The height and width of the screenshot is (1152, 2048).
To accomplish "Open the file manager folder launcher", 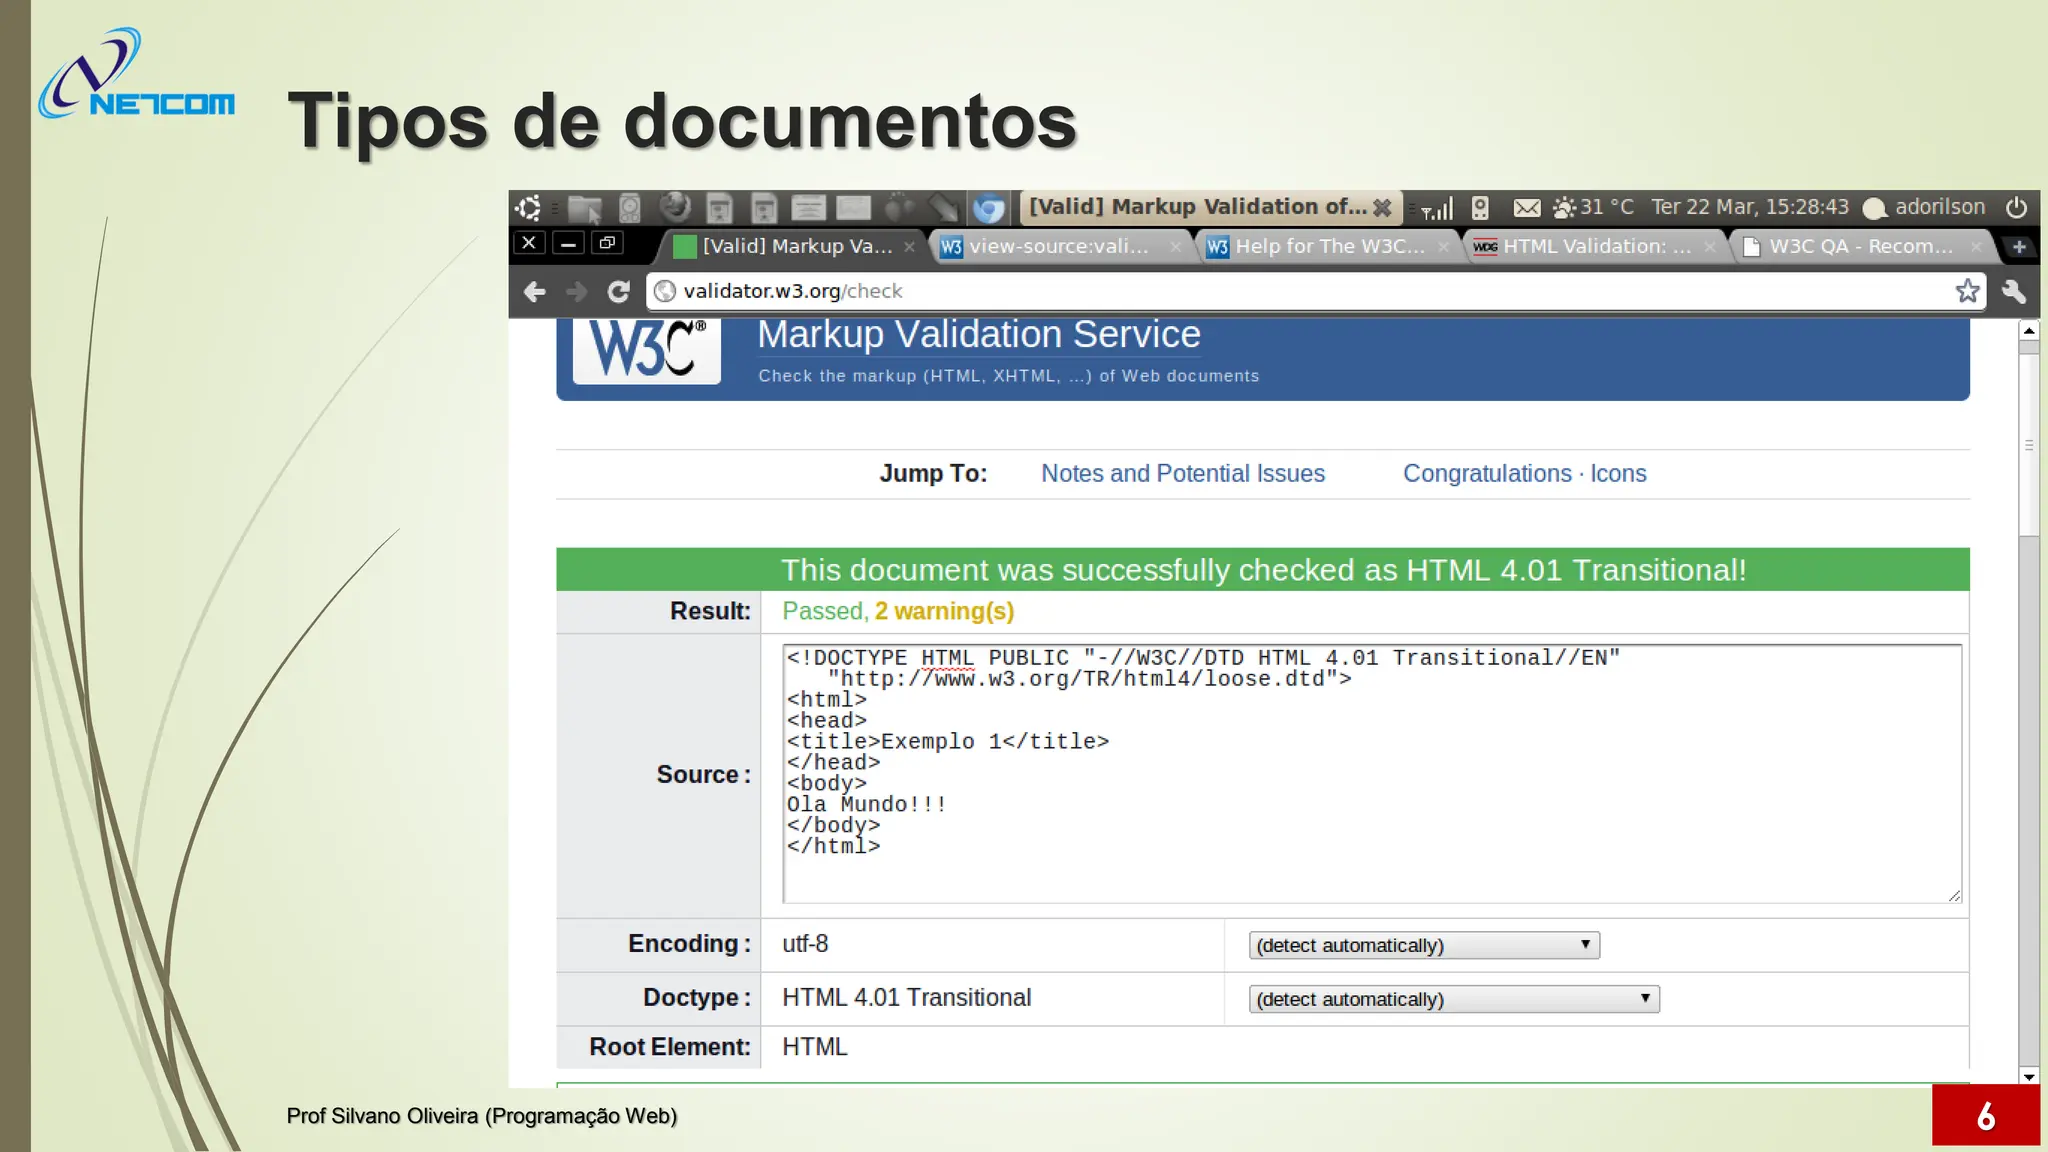I will click(585, 208).
